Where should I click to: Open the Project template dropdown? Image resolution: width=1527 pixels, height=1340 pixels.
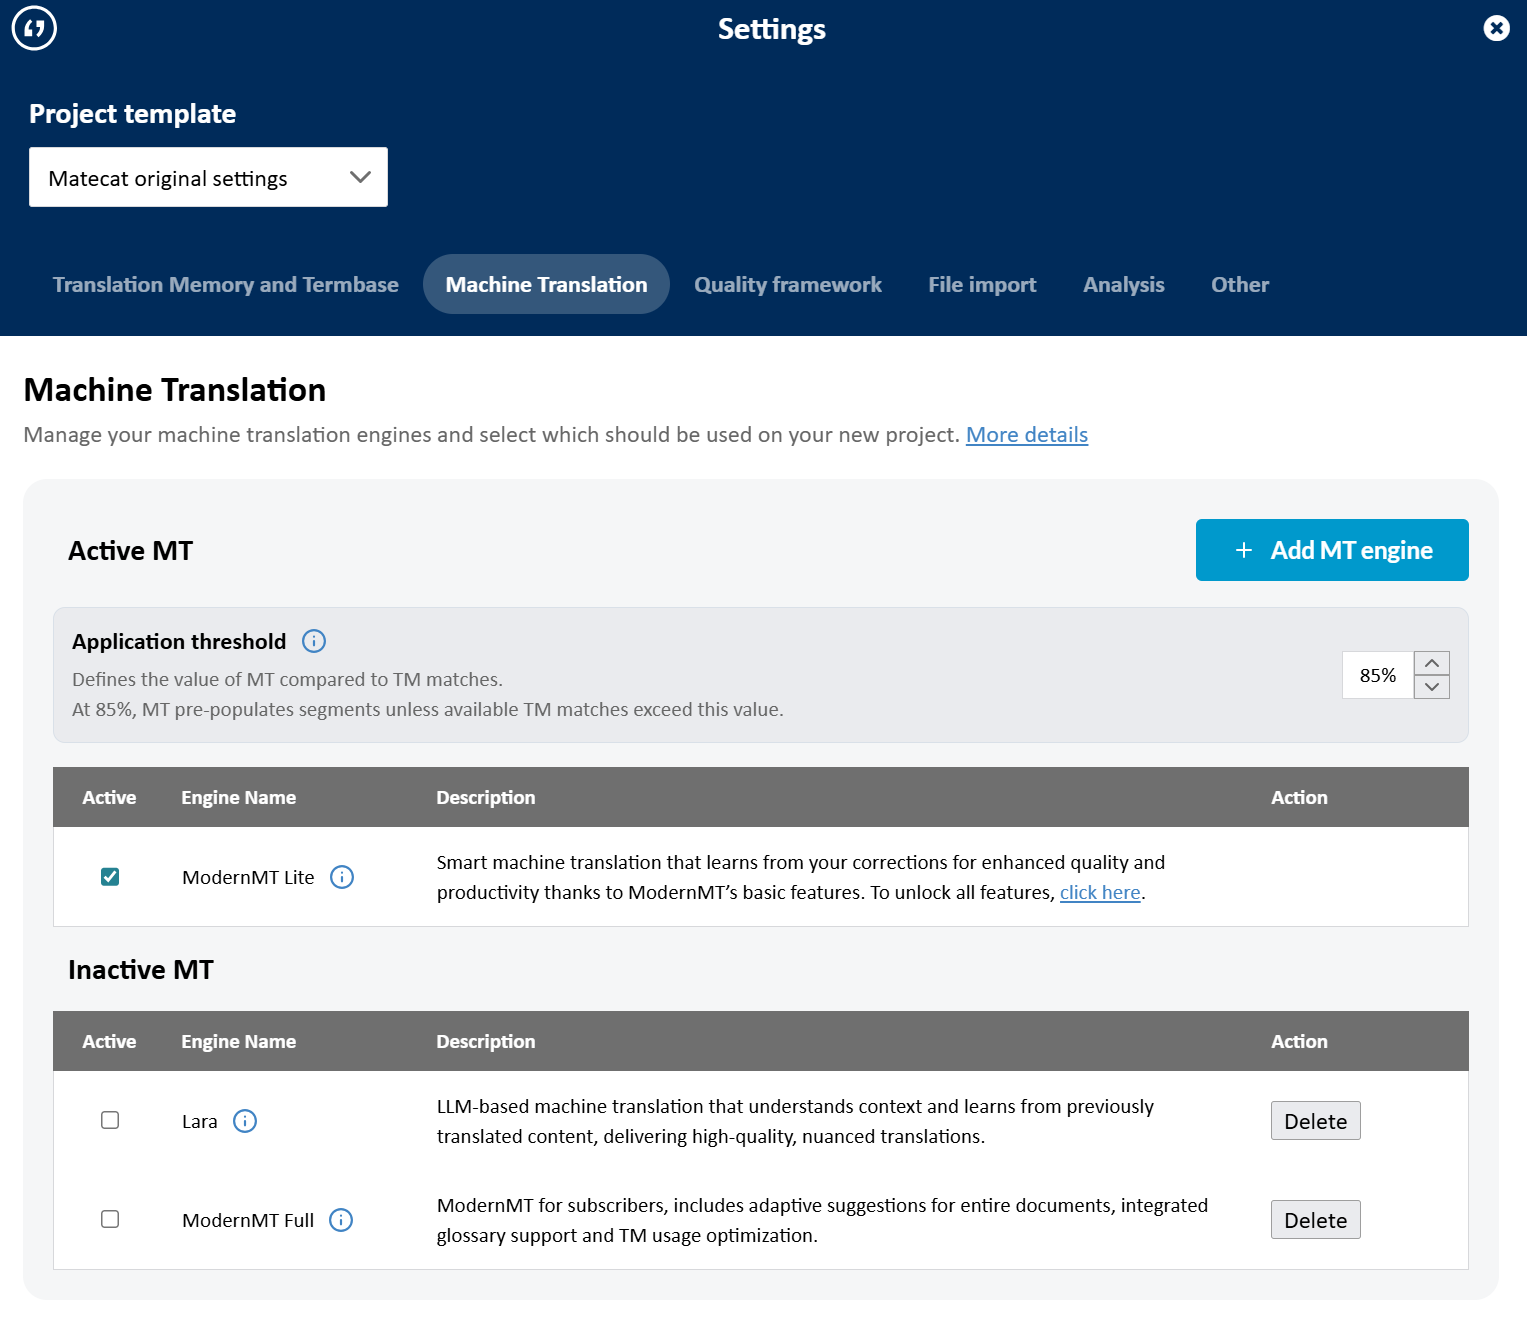point(208,177)
